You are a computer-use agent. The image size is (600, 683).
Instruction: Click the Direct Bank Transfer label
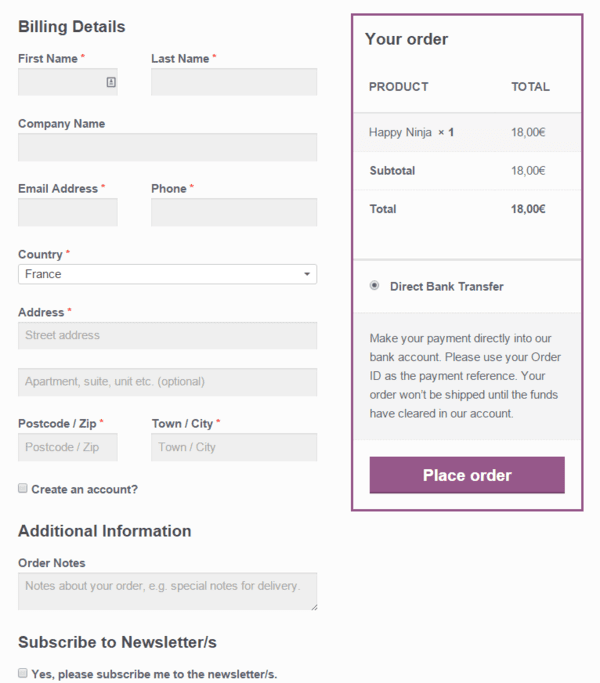446,286
